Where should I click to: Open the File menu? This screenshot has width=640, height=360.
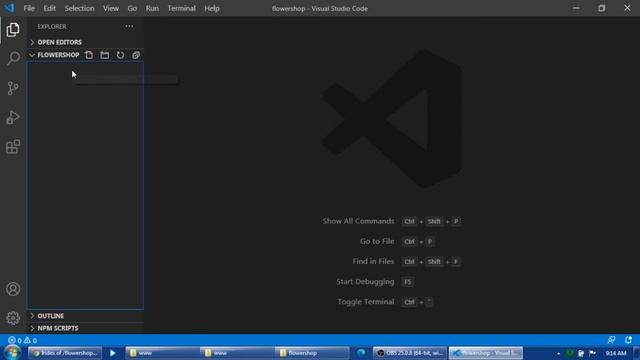tap(29, 8)
